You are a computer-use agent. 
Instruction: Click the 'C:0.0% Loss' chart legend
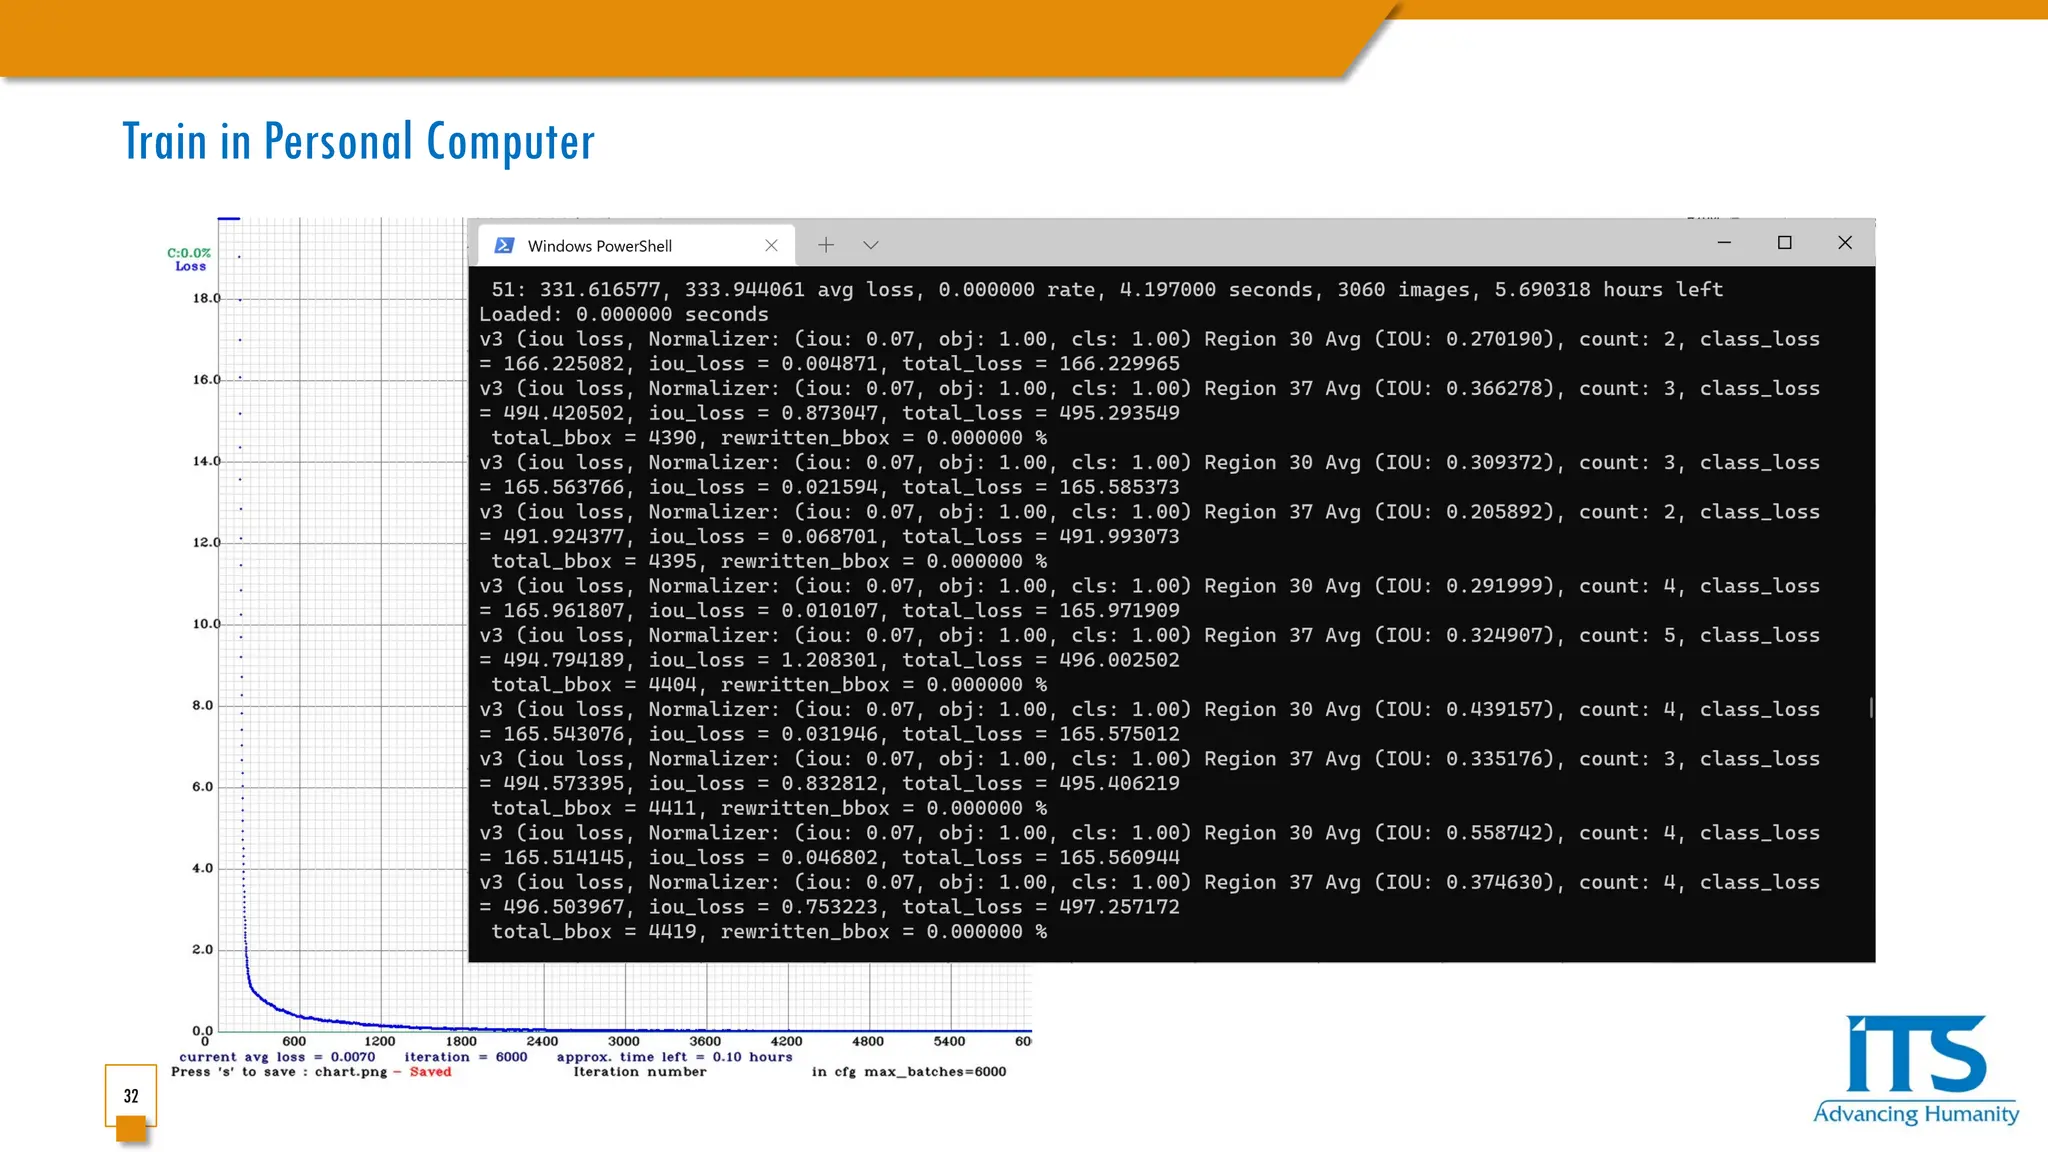(189, 260)
